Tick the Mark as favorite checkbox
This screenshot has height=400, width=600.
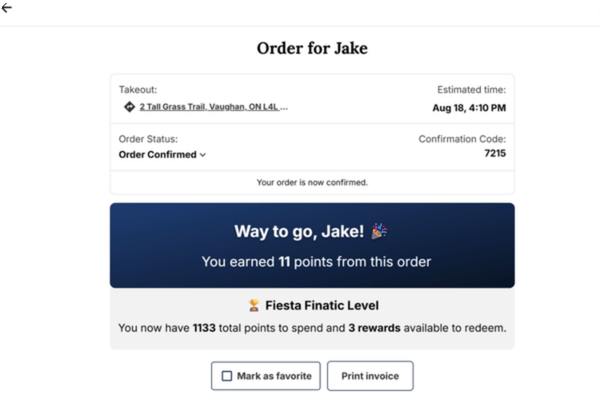click(227, 376)
